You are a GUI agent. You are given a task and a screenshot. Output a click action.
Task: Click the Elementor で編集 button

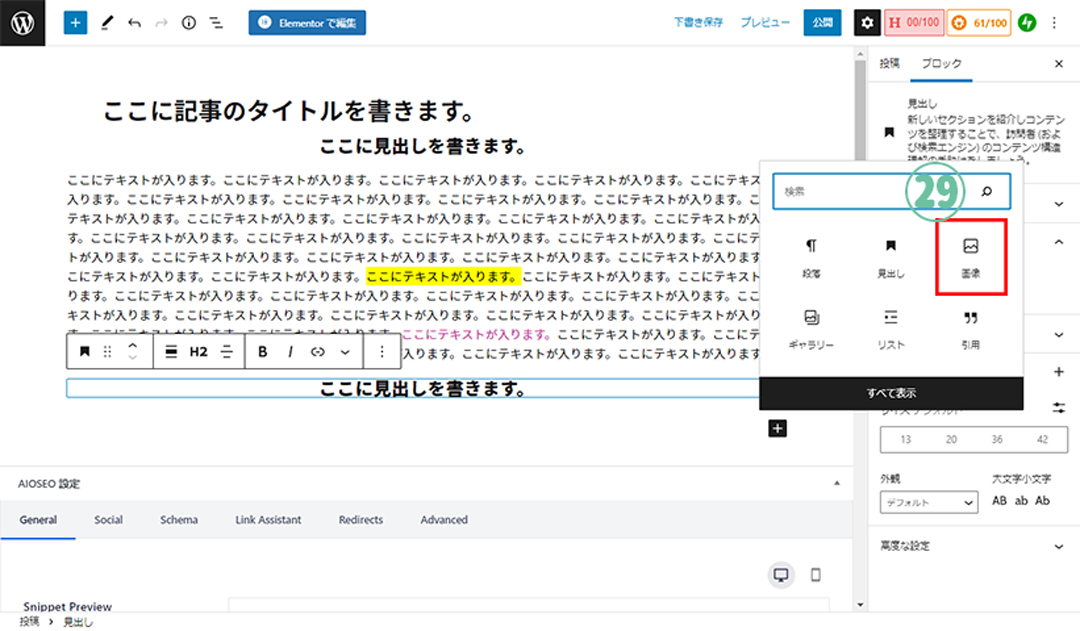click(x=307, y=22)
